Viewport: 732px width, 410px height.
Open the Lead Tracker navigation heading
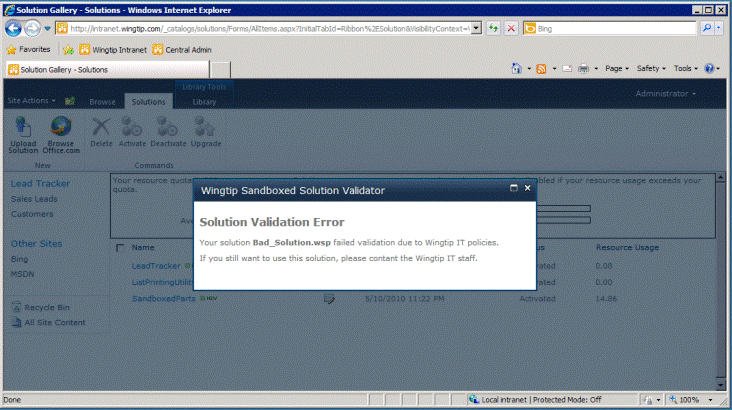pos(40,184)
